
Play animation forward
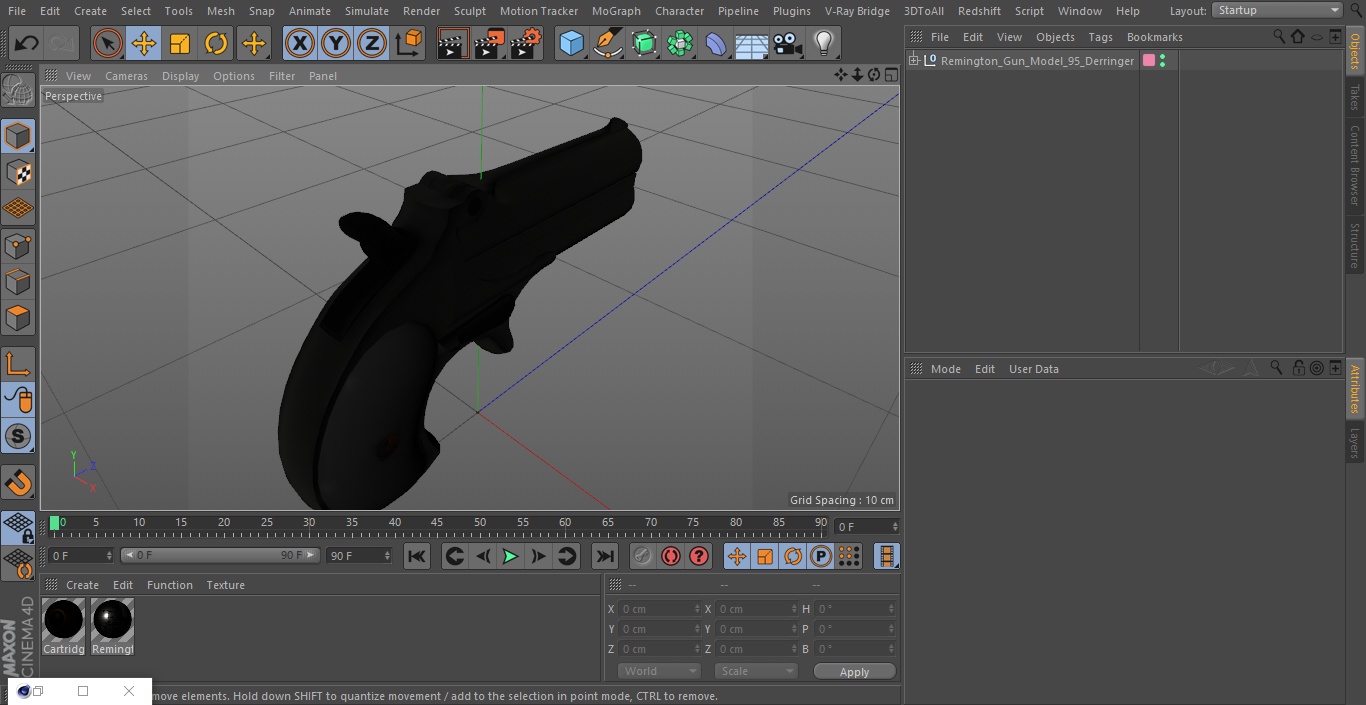tap(510, 556)
